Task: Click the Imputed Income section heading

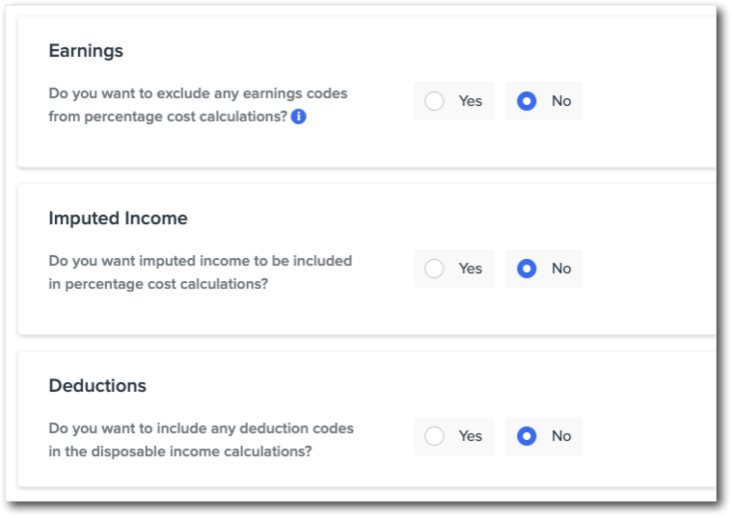Action: coord(118,218)
